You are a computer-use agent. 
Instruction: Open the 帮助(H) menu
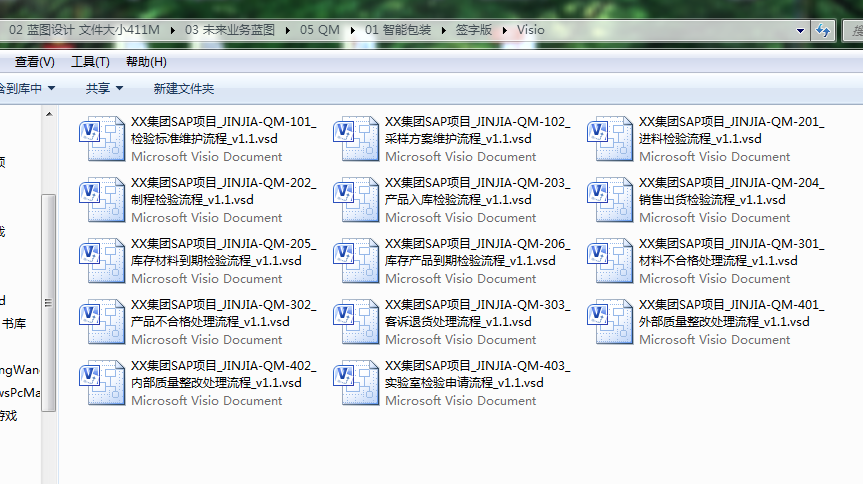(146, 62)
